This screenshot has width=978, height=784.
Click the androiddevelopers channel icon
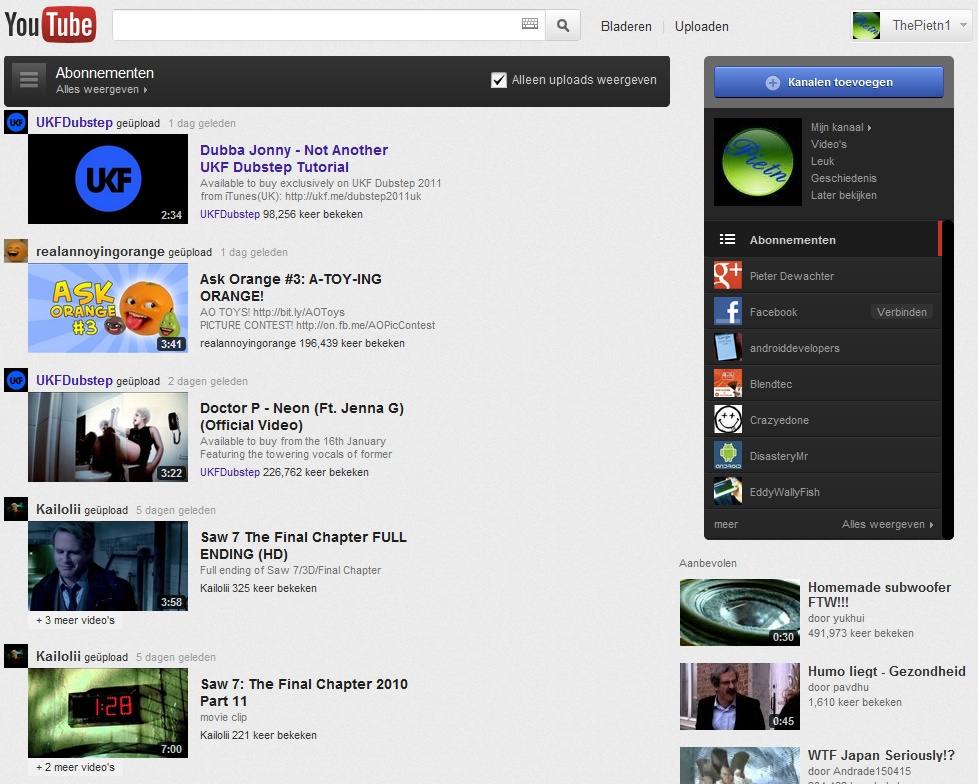pyautogui.click(x=728, y=347)
